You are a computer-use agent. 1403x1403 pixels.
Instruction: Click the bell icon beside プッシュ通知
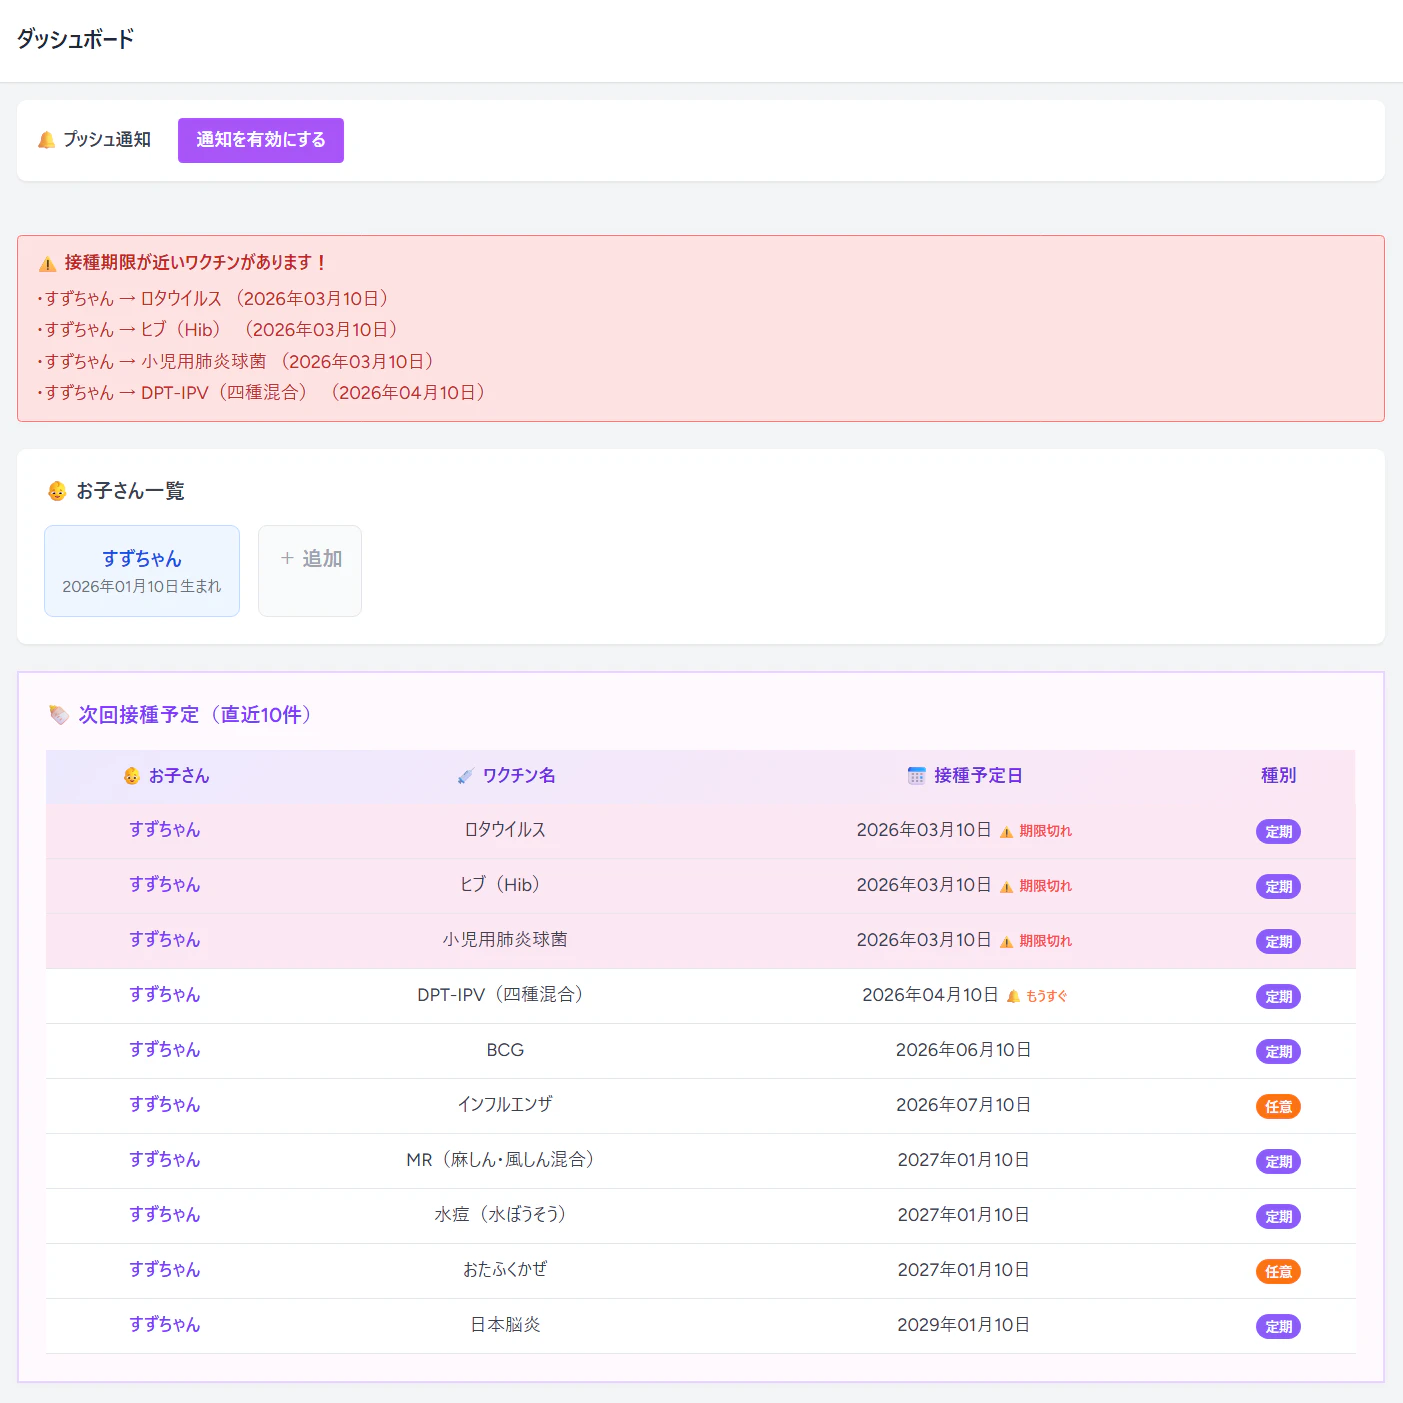point(46,140)
